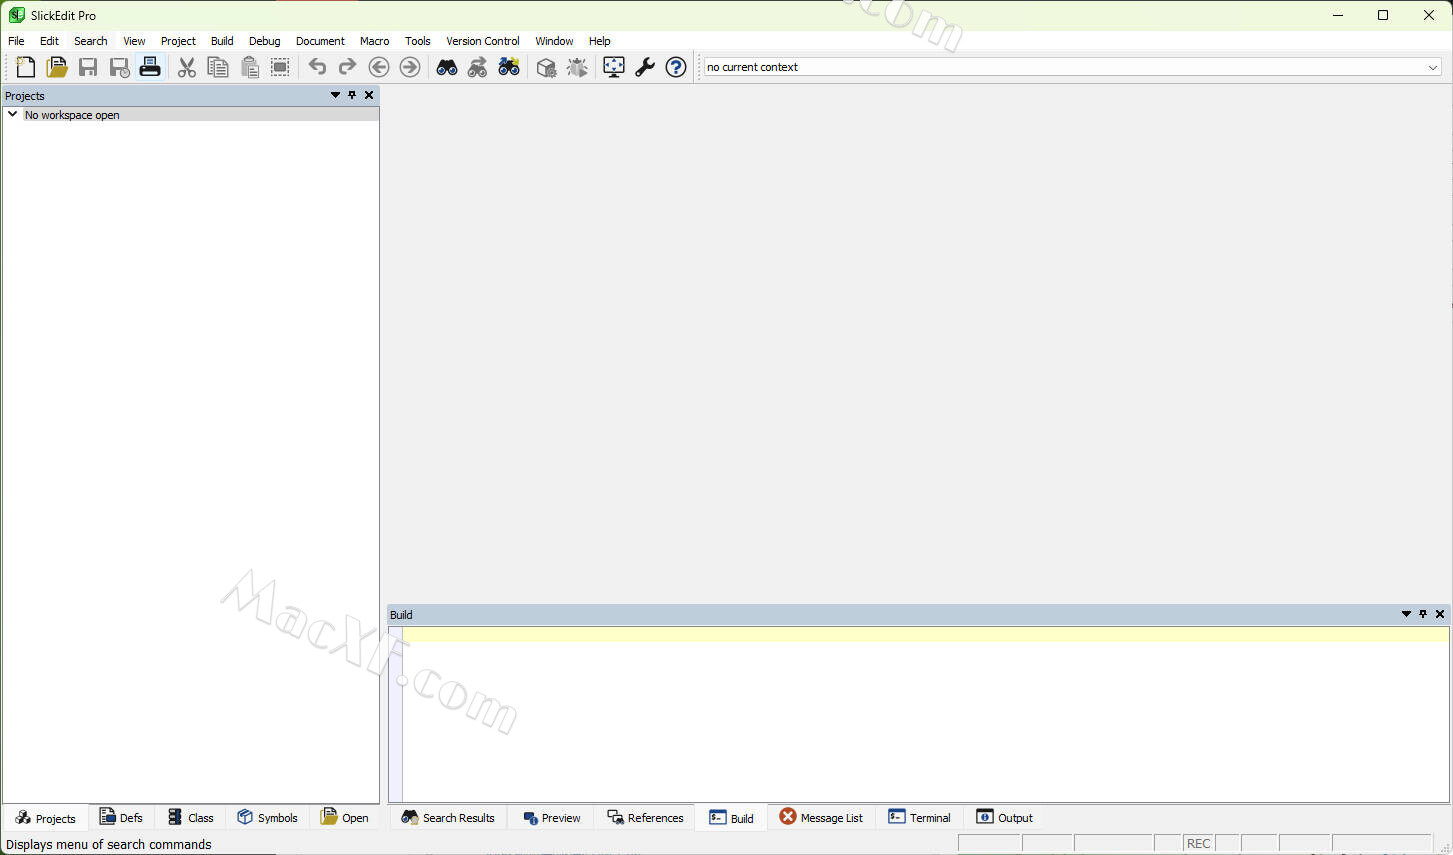This screenshot has height=855, width=1453.
Task: Open Options with the wrench icon
Action: click(x=645, y=67)
